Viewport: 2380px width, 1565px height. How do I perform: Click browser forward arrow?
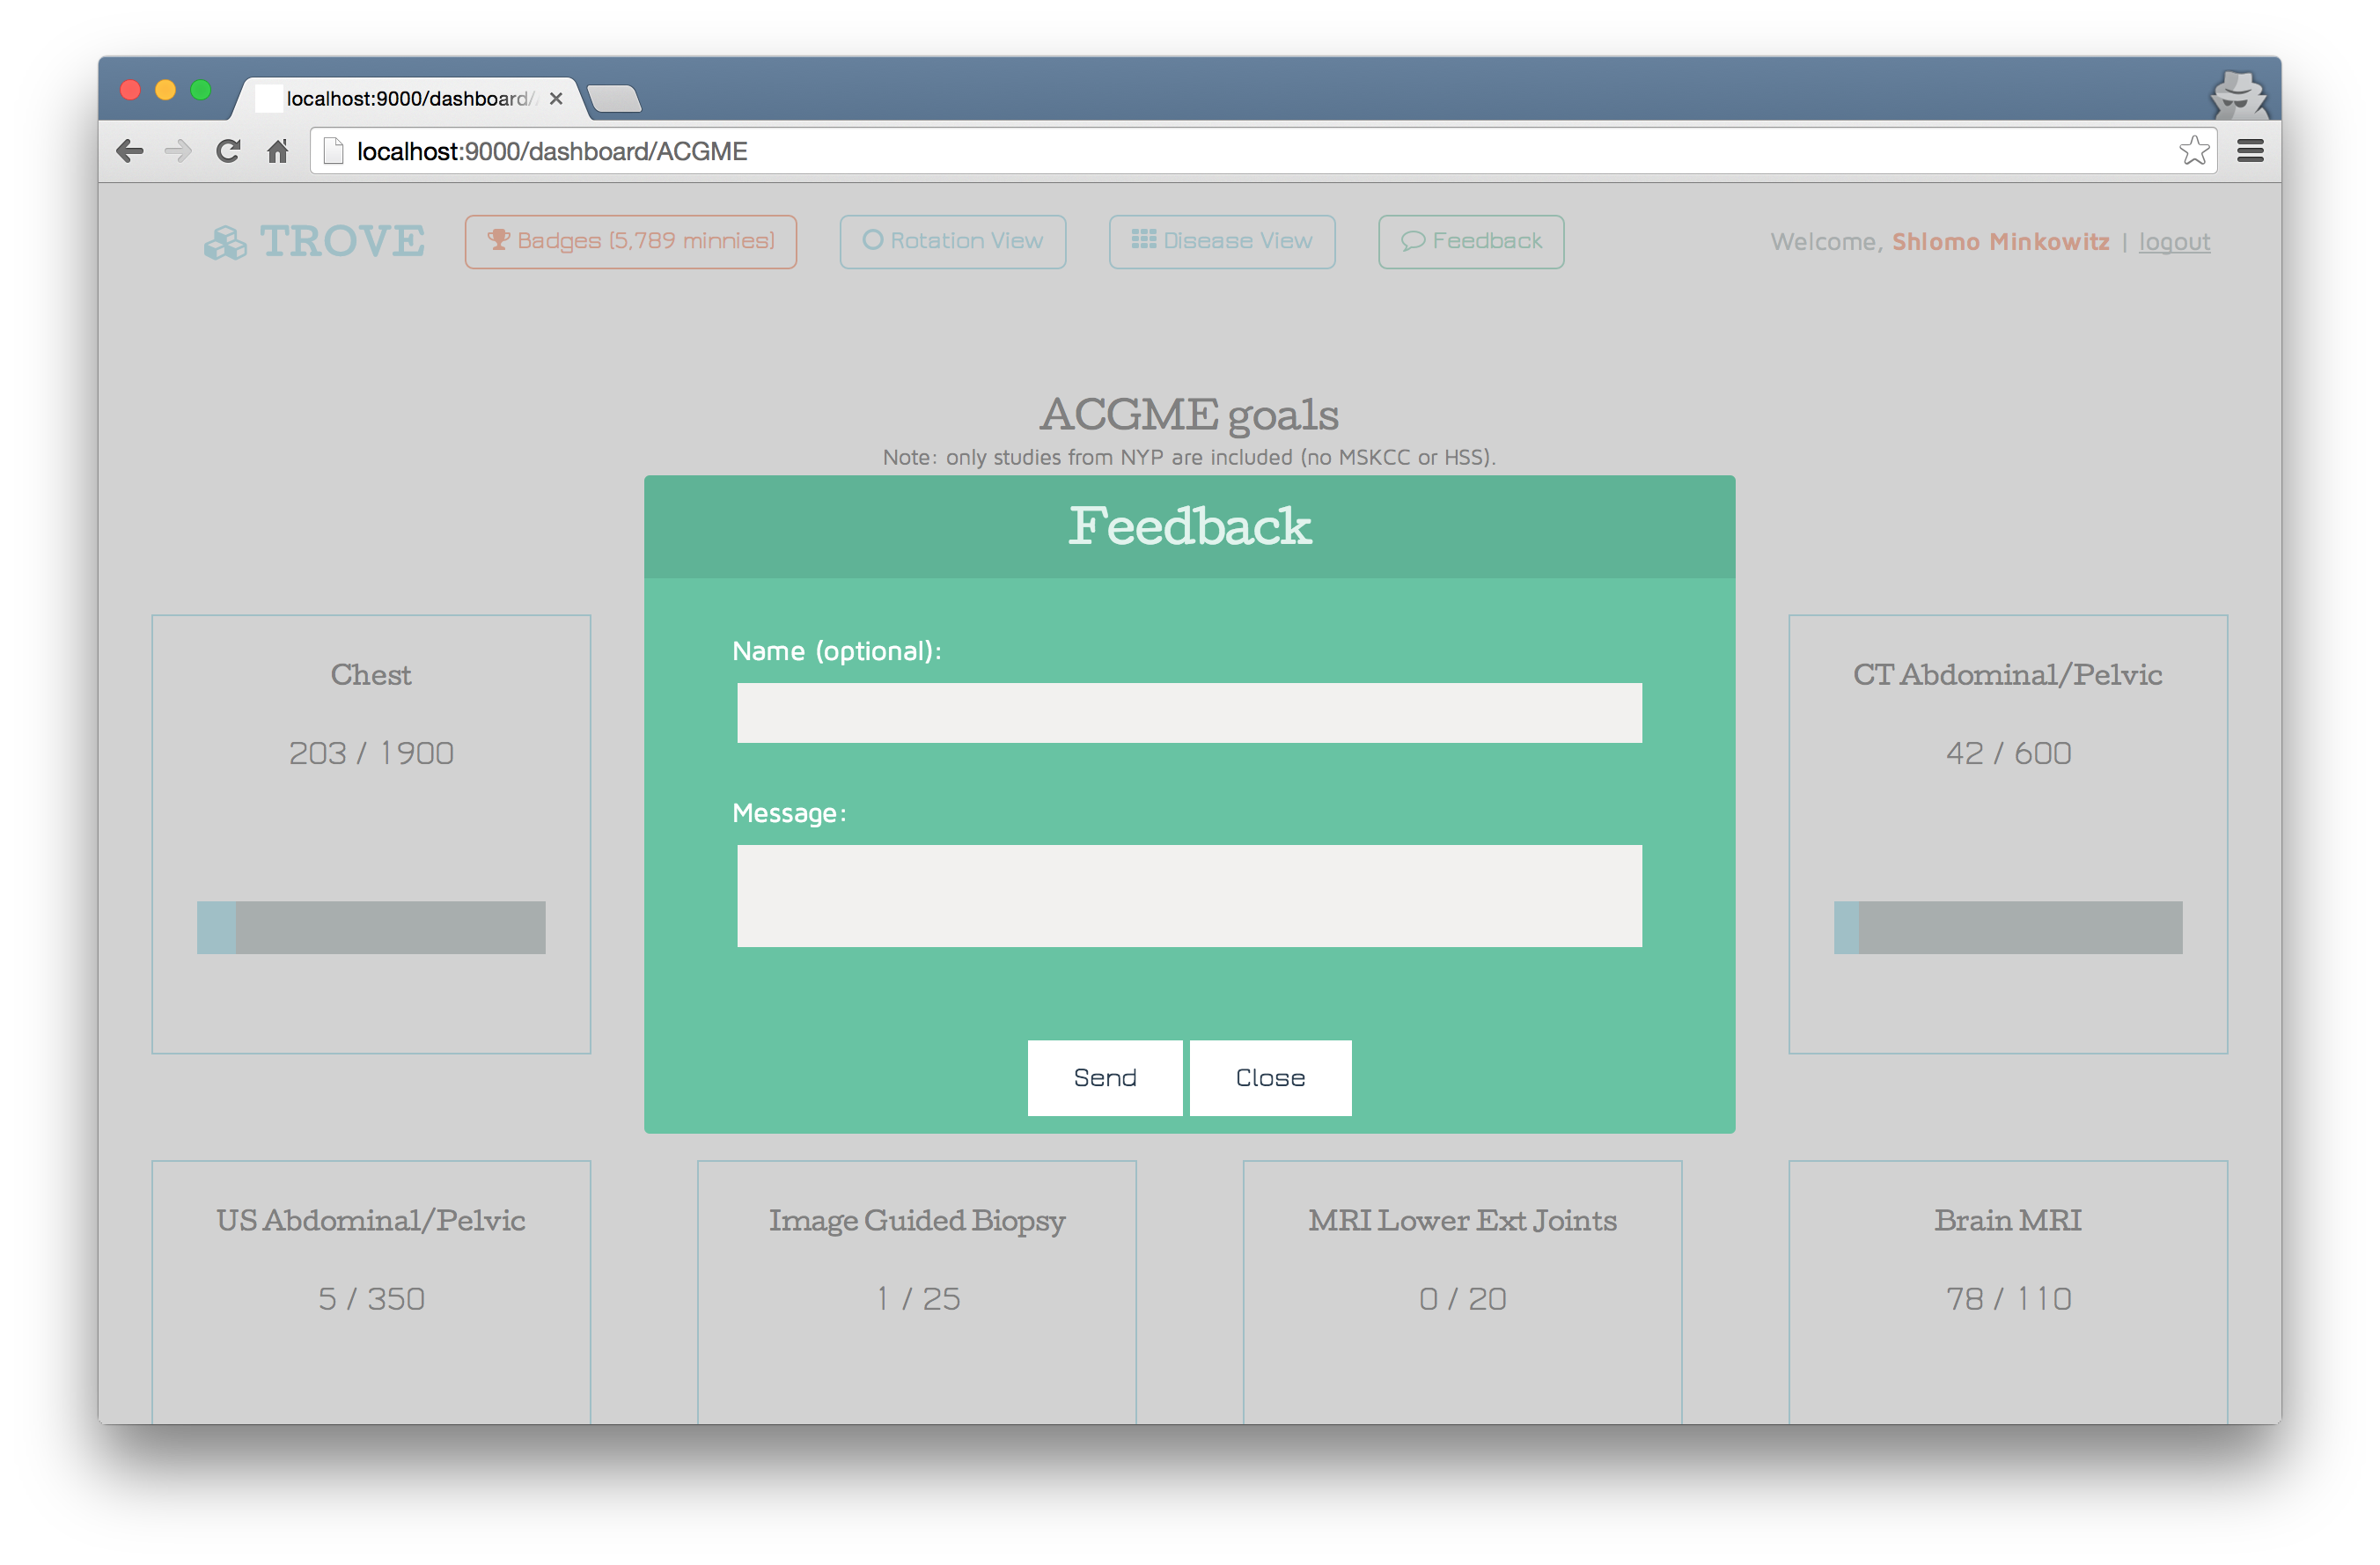(x=178, y=151)
